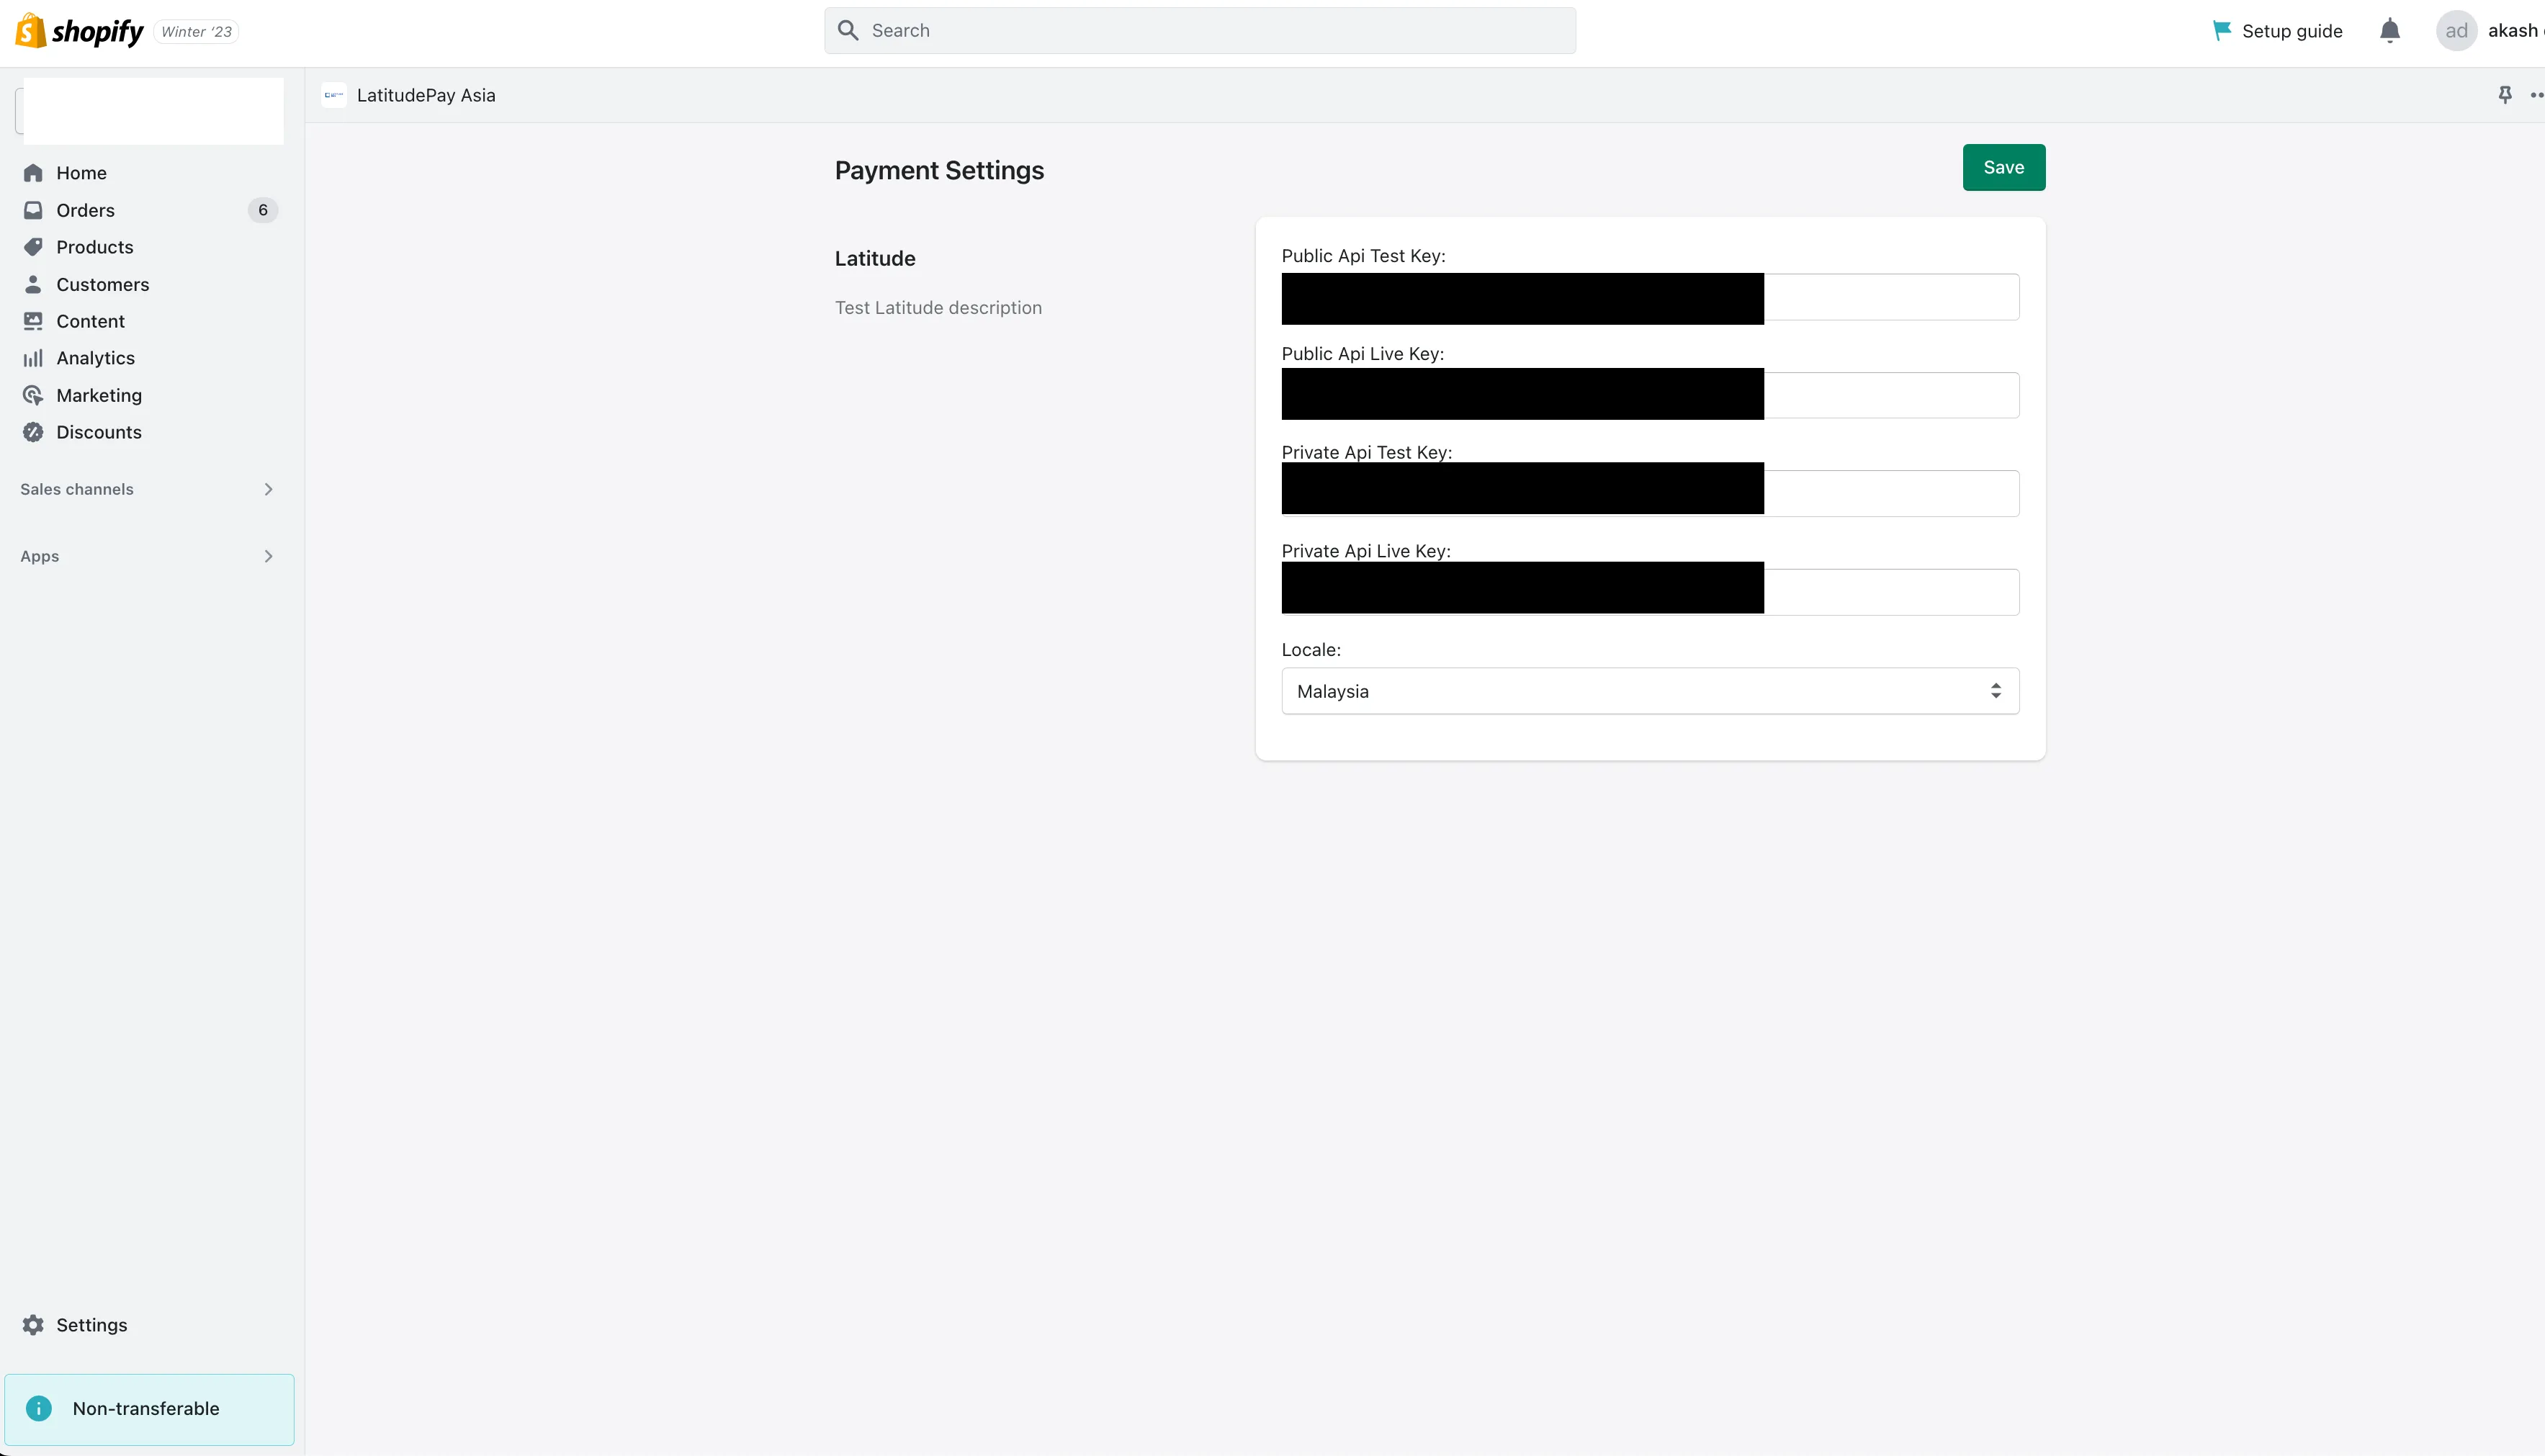The width and height of the screenshot is (2545, 1456).
Task: Open Marketing in the sidebar
Action: (150, 395)
